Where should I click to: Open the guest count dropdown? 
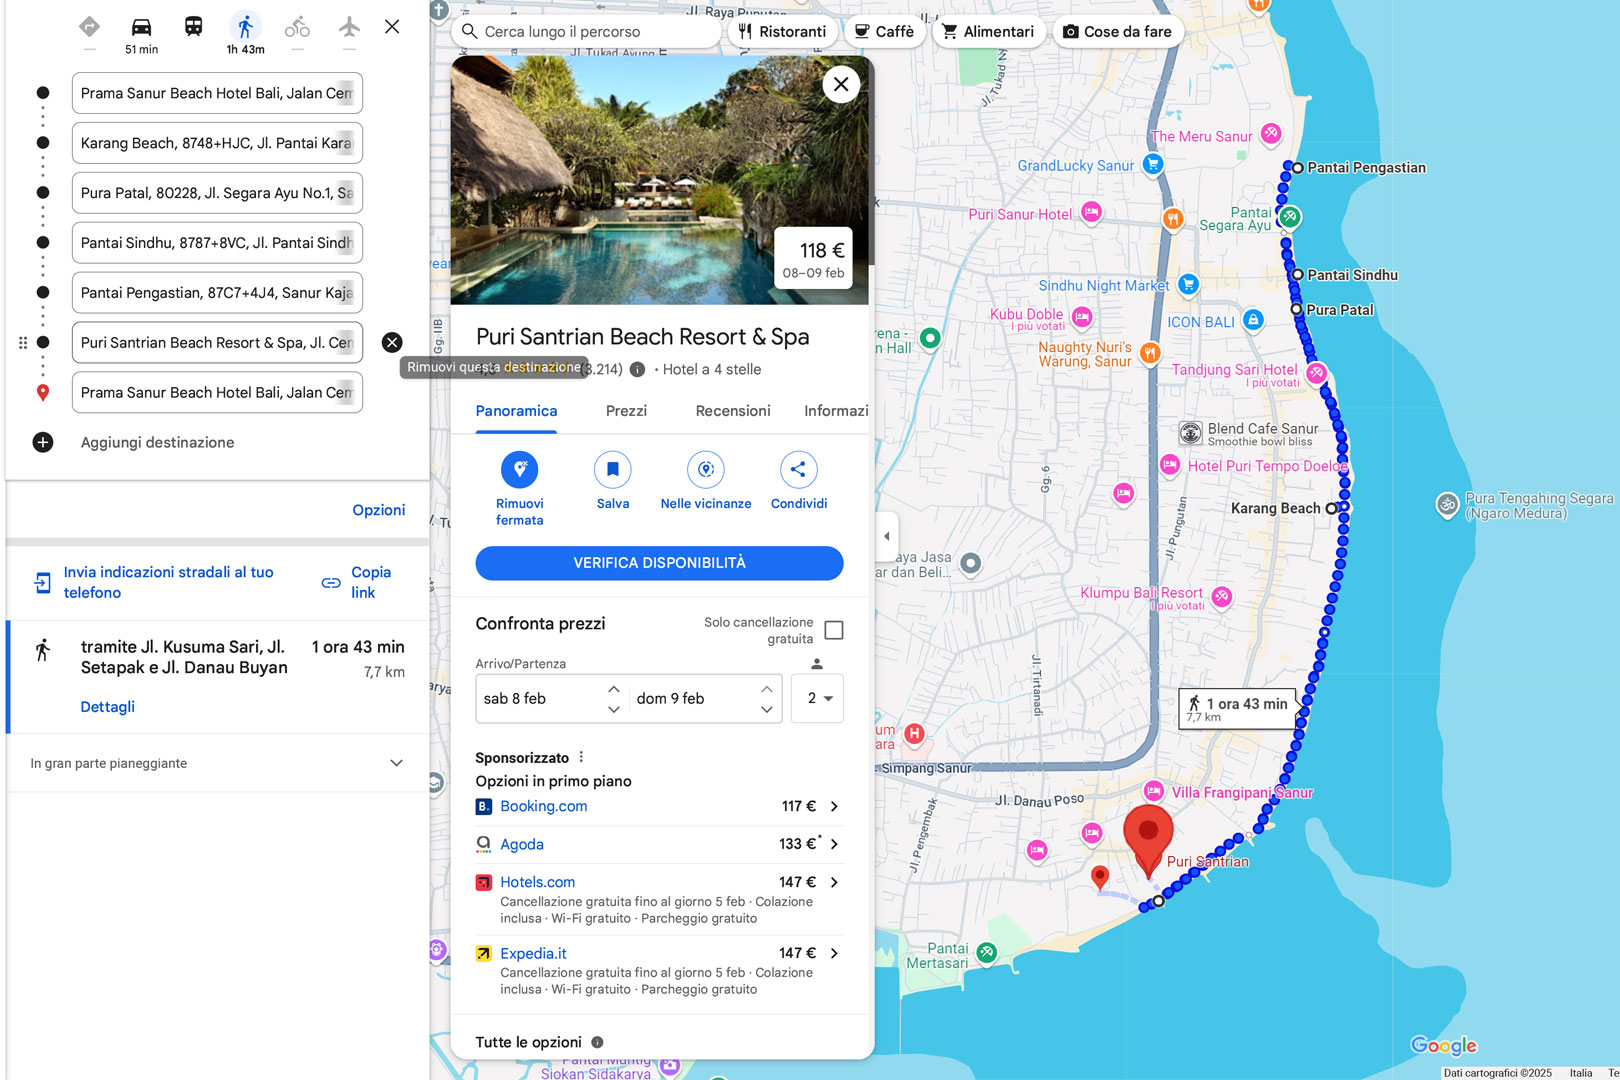(x=817, y=698)
